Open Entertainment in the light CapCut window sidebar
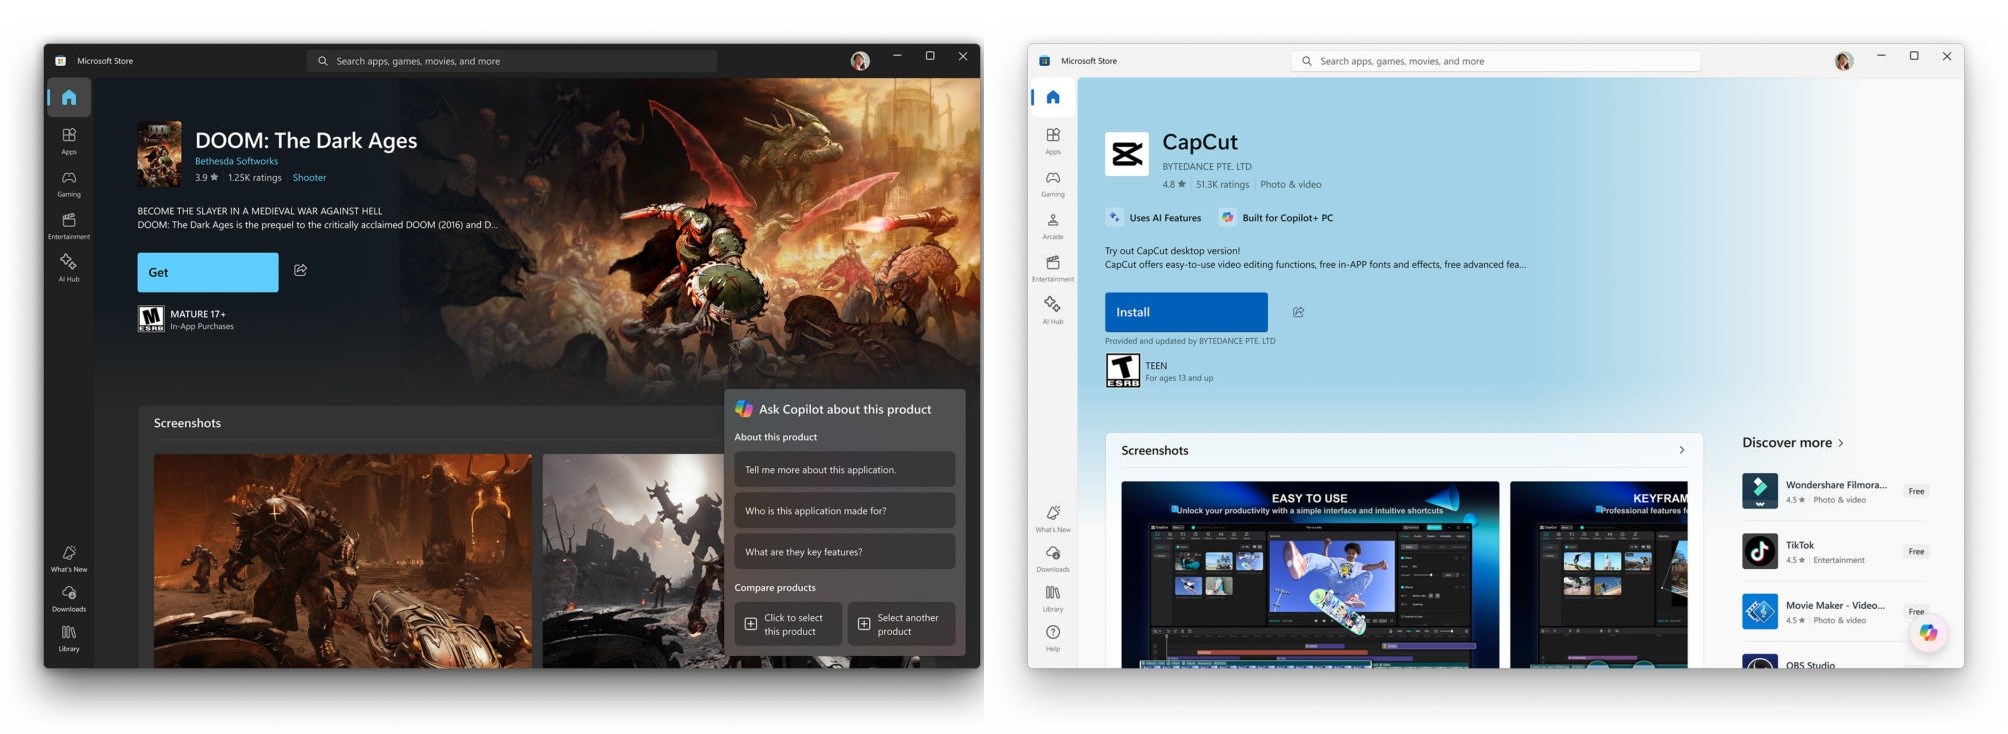This screenshot has height=734, width=2008. point(1053,267)
